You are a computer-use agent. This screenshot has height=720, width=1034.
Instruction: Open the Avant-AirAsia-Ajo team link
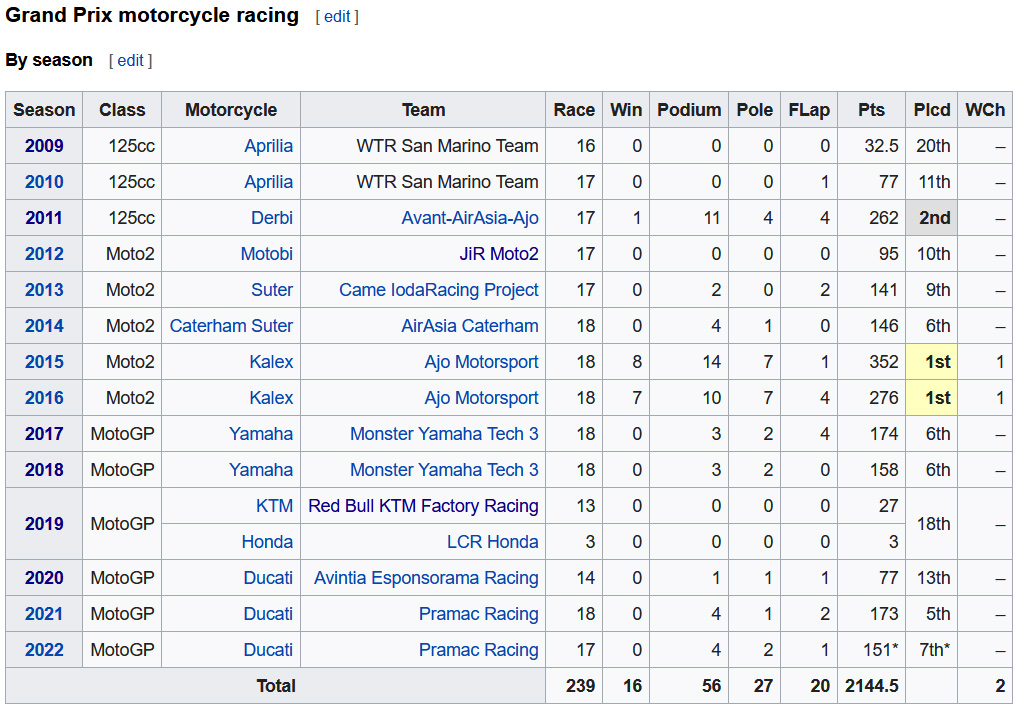click(x=470, y=218)
